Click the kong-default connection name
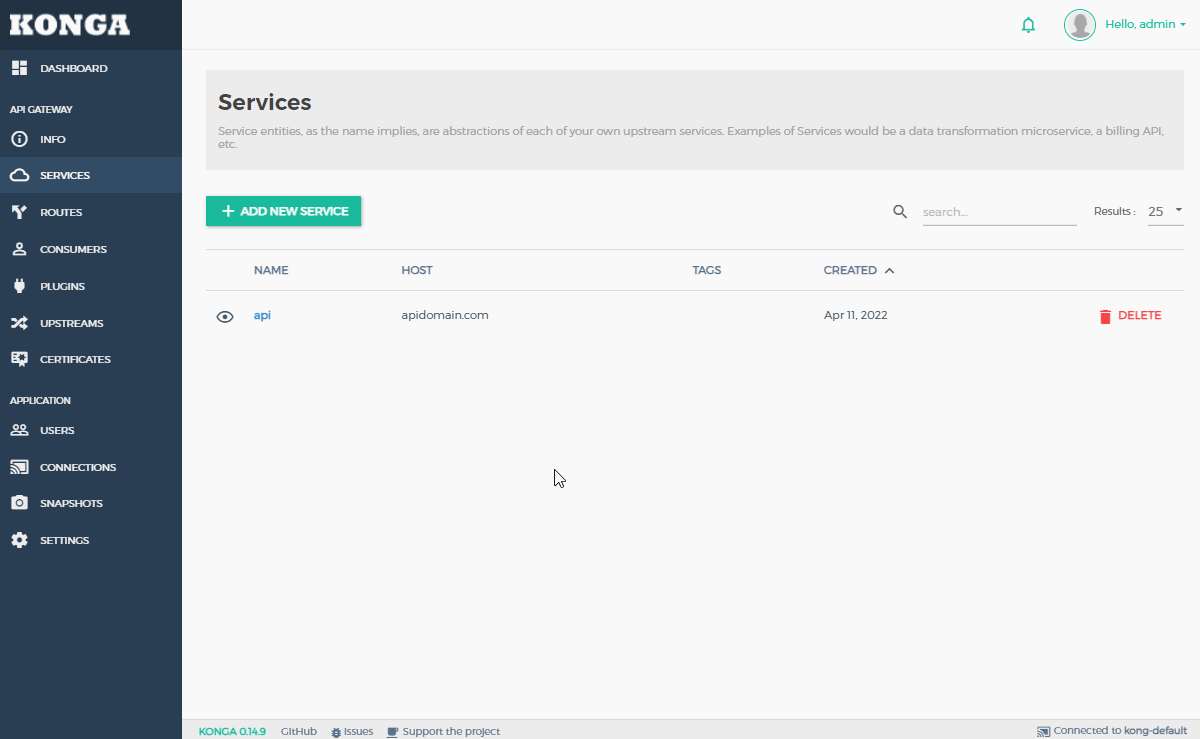 (1155, 731)
